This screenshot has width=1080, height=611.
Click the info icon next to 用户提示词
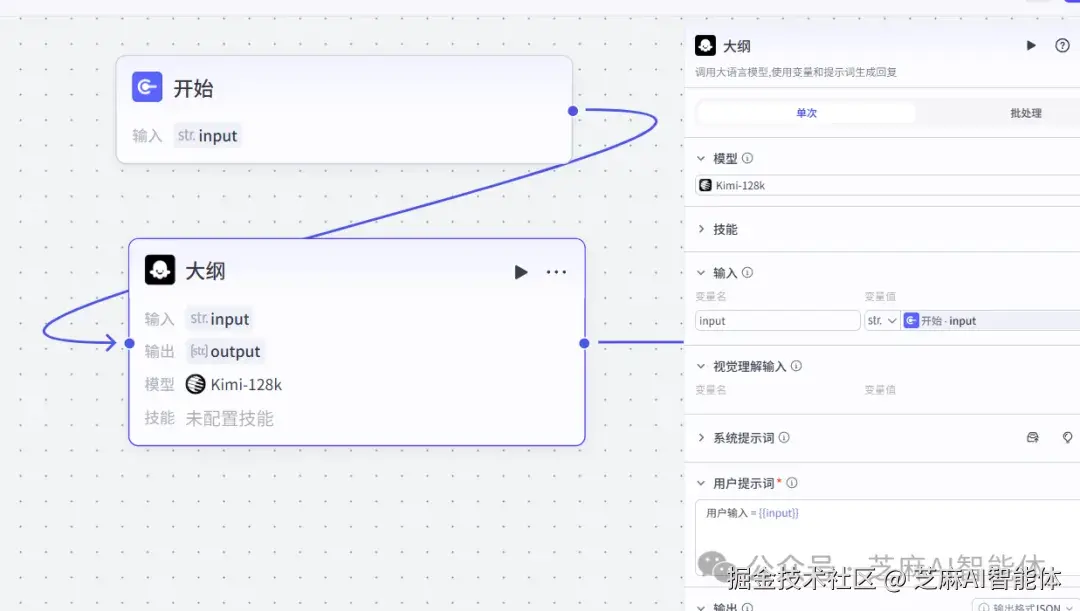[791, 482]
